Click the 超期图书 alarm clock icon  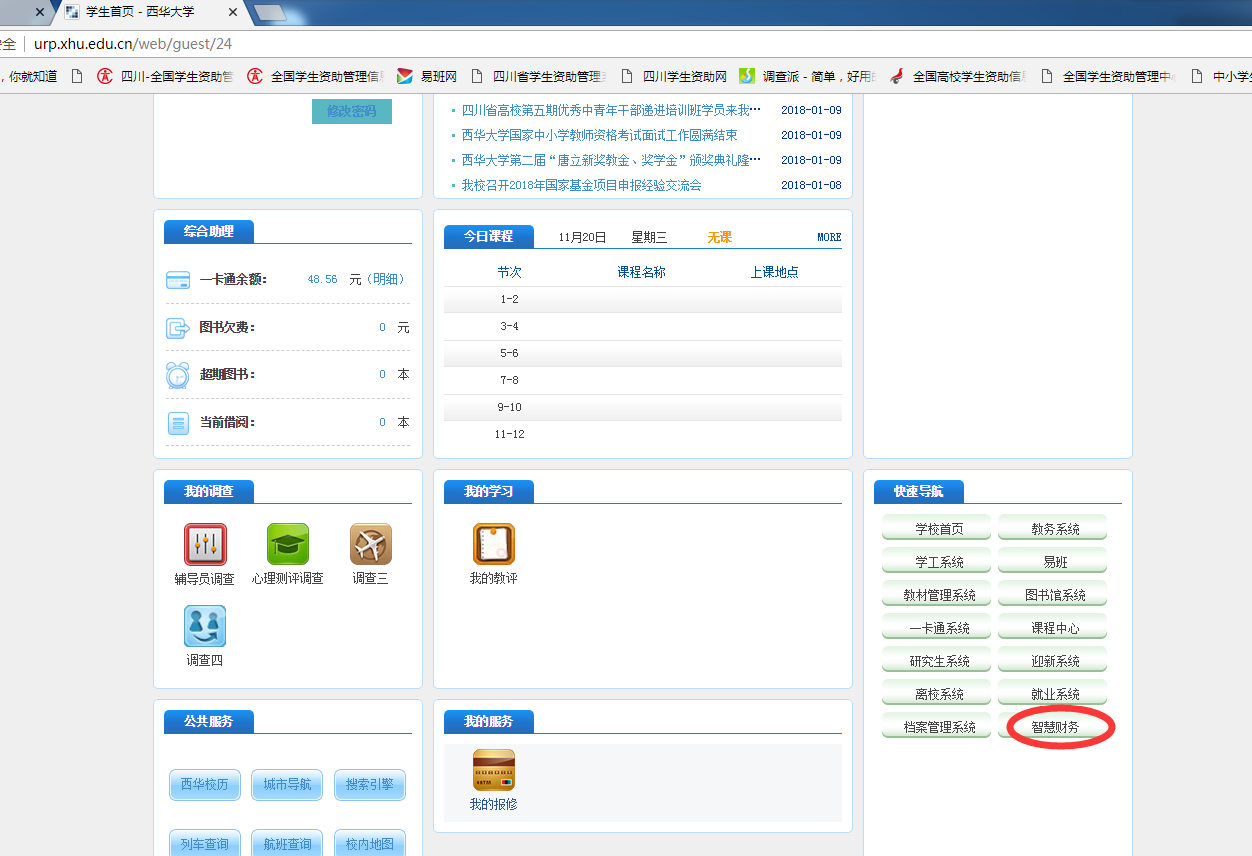click(x=178, y=375)
